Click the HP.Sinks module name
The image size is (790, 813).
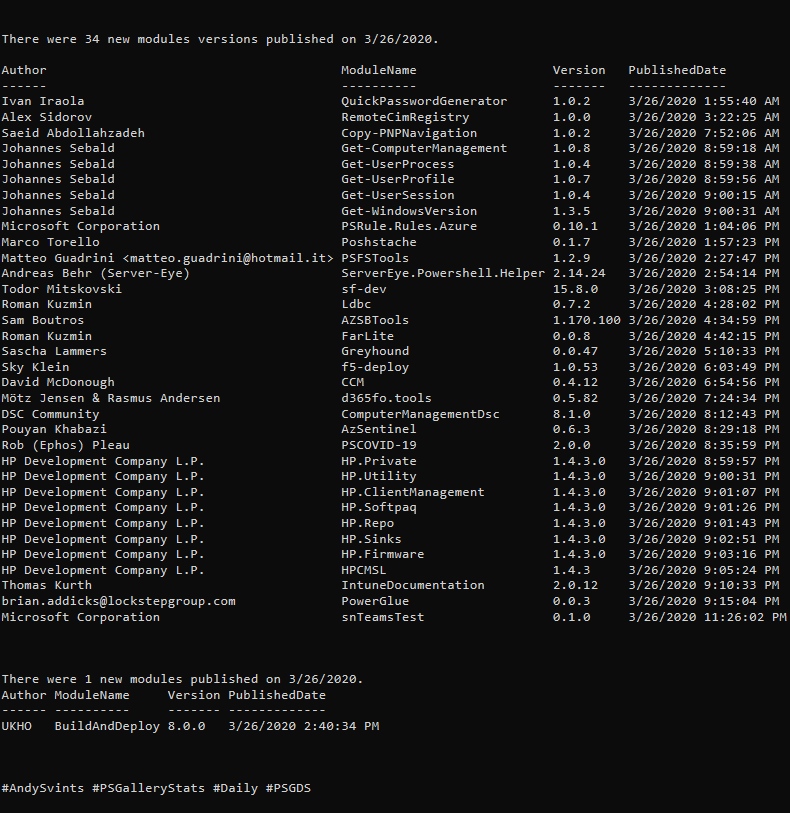tap(371, 539)
